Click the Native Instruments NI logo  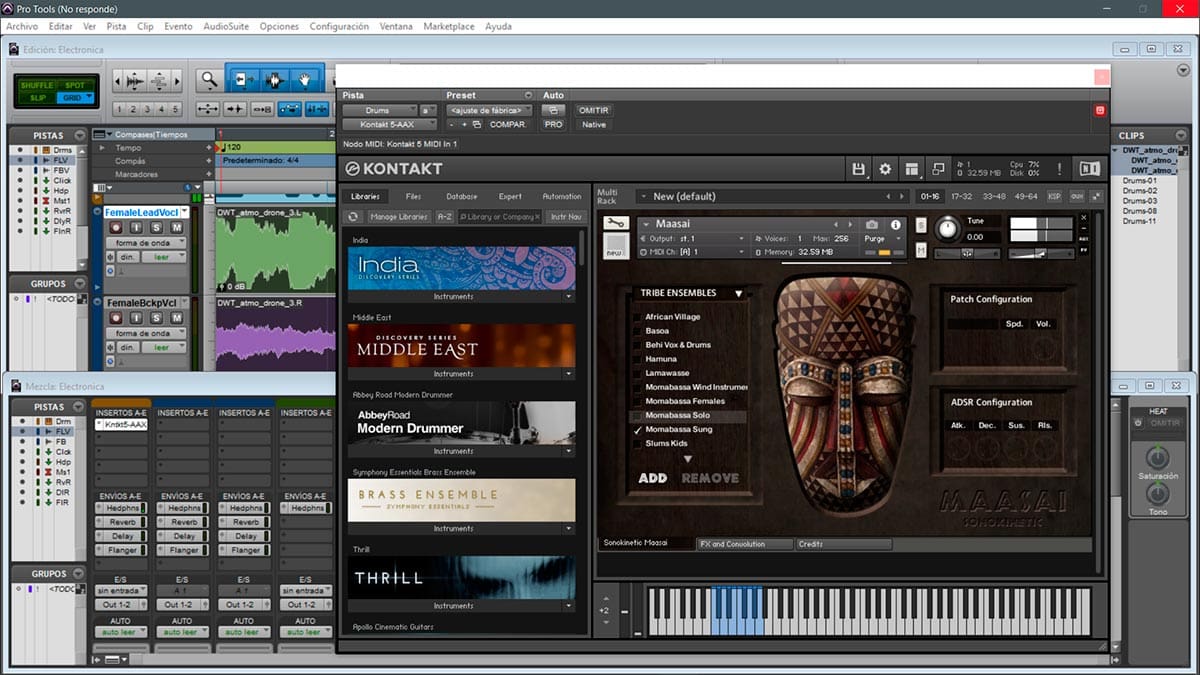pos(1090,169)
